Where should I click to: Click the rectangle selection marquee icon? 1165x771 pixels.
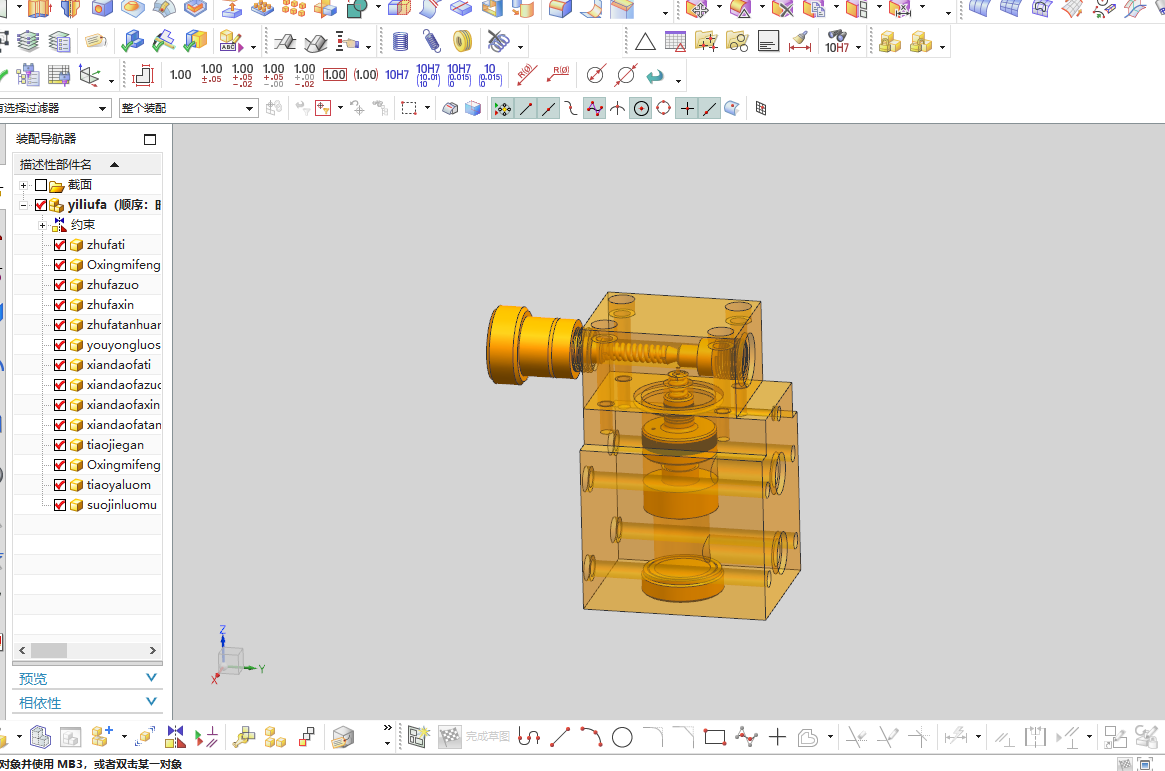(409, 108)
